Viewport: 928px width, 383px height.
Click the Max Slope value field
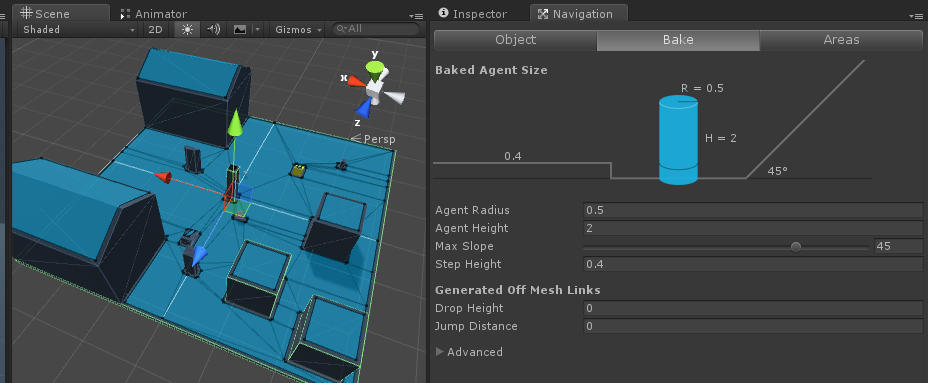pyautogui.click(x=898, y=246)
